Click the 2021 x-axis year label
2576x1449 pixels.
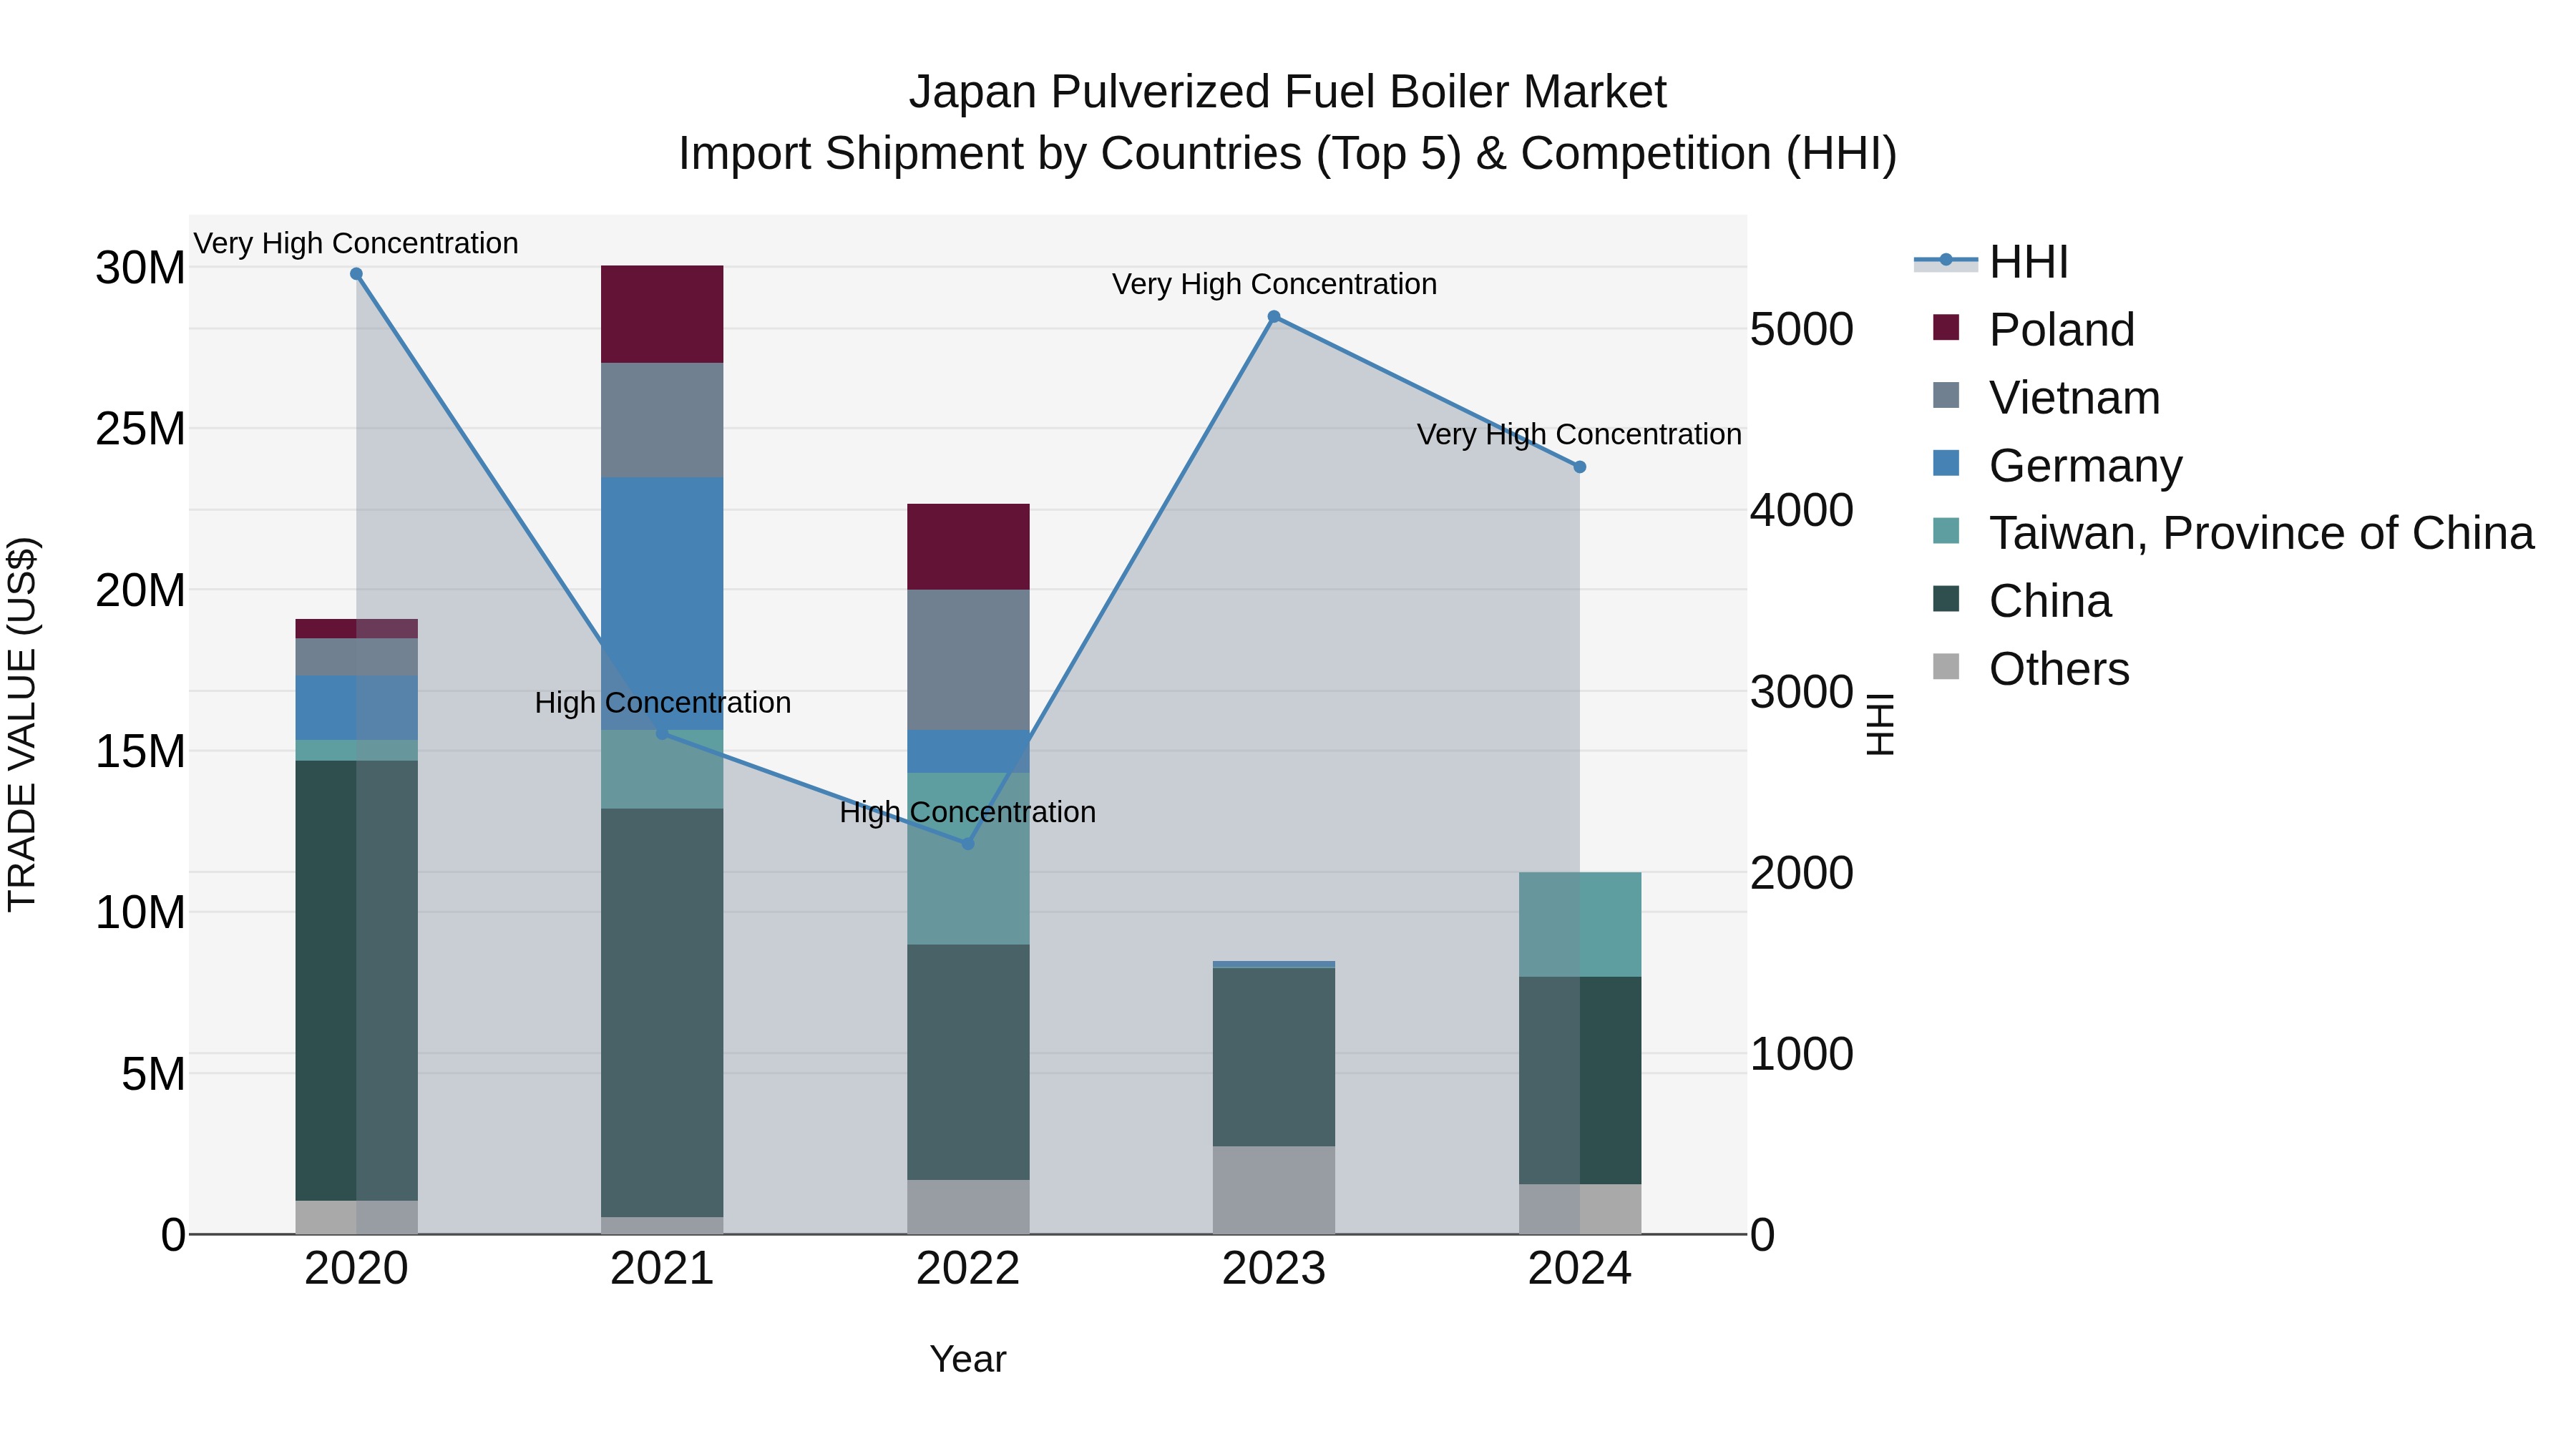[x=662, y=1269]
